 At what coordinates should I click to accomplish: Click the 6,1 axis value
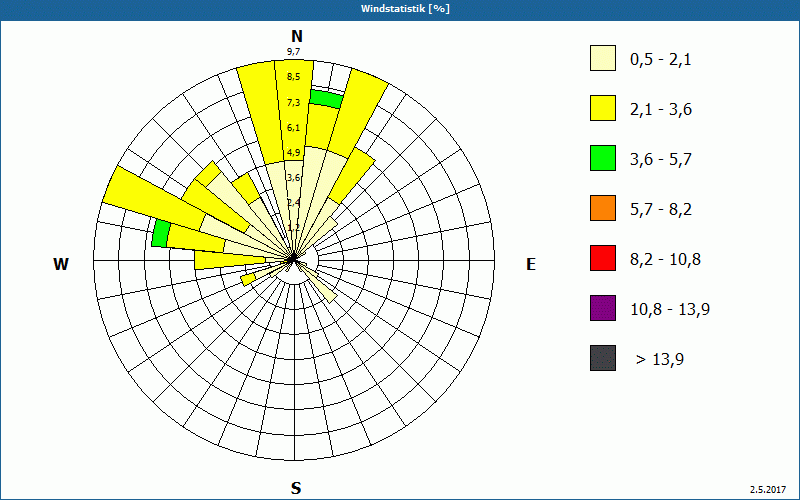(x=293, y=128)
